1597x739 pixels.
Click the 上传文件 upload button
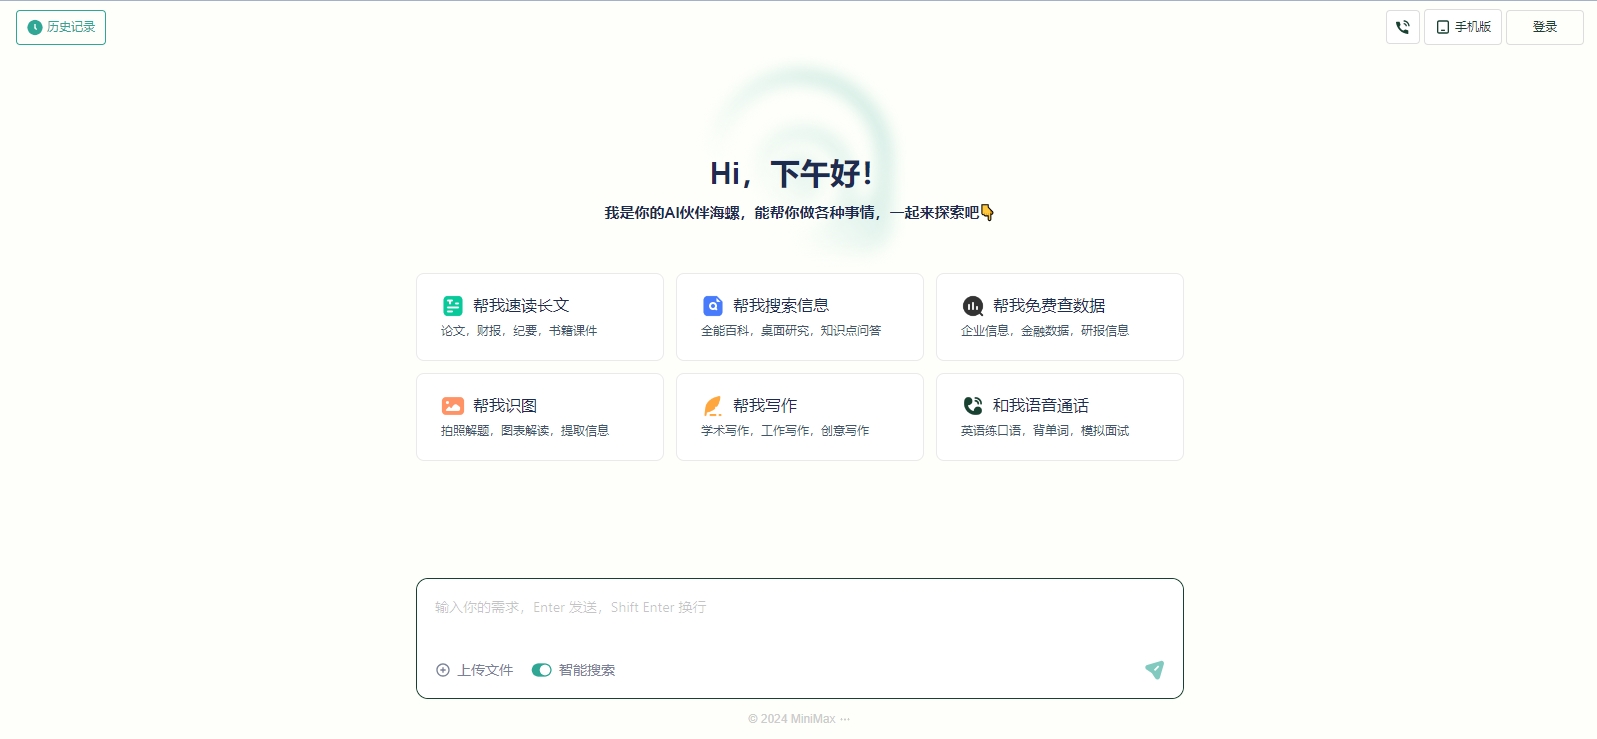475,670
